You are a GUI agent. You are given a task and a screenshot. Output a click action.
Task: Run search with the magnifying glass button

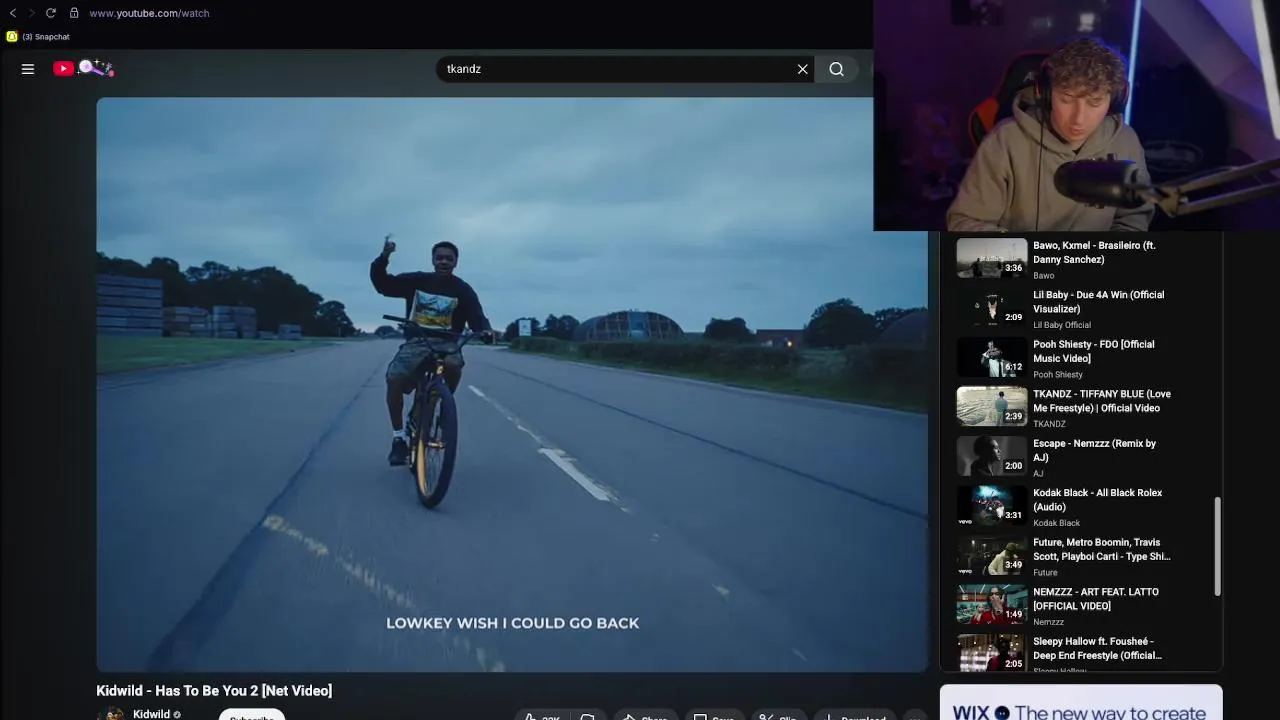coord(836,69)
